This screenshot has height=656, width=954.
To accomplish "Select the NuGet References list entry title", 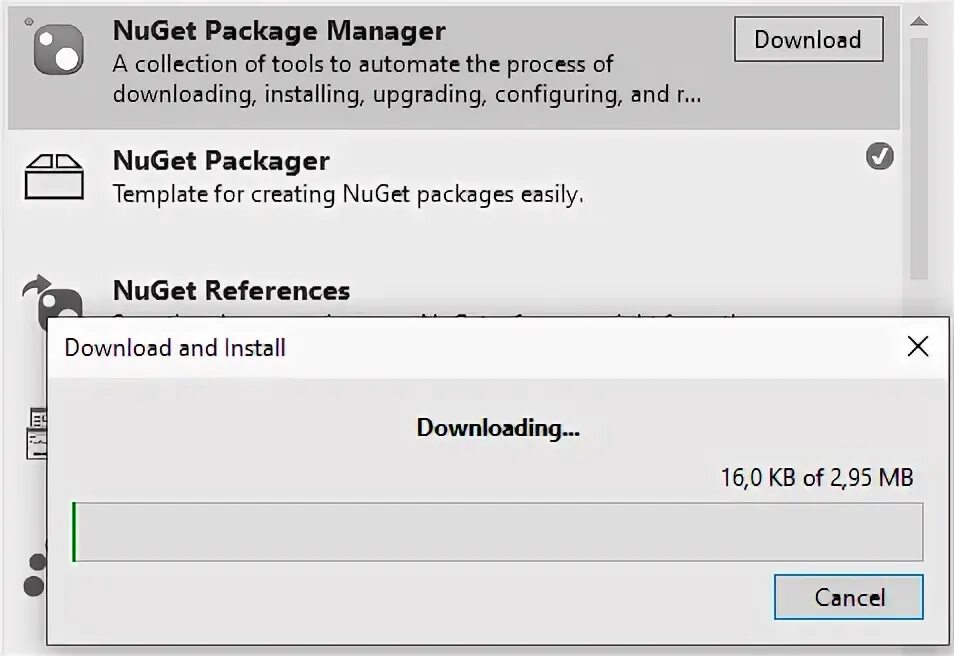I will [x=231, y=291].
